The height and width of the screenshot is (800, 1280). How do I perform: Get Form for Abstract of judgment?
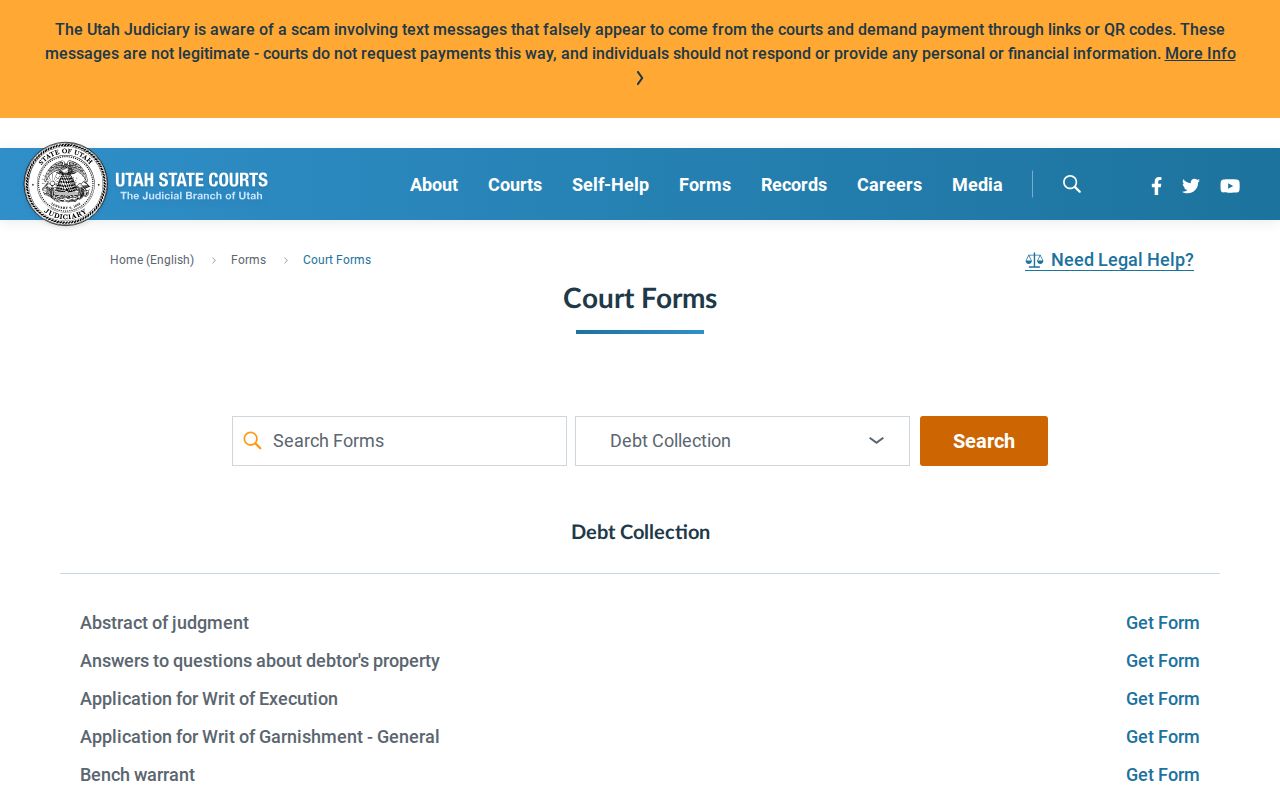click(1162, 623)
